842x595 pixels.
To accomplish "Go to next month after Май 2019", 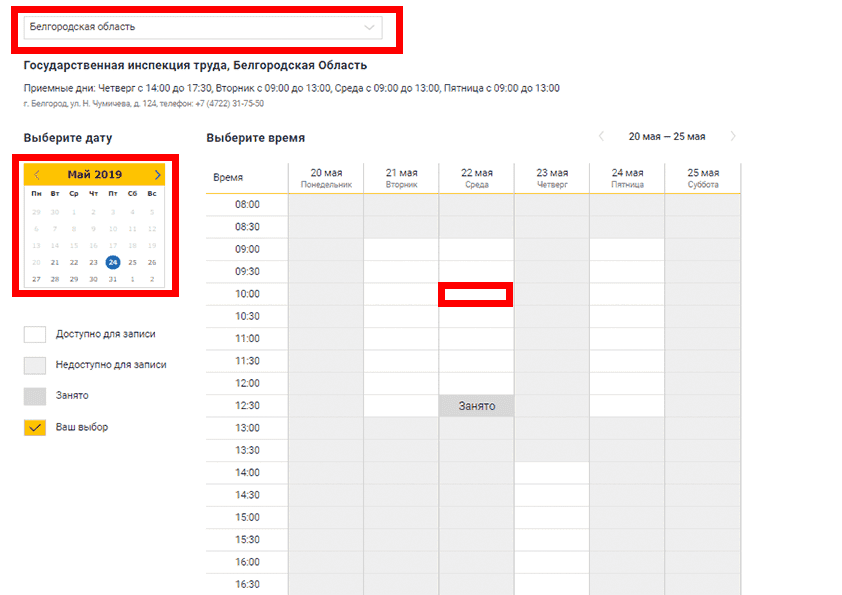I will (x=157, y=175).
